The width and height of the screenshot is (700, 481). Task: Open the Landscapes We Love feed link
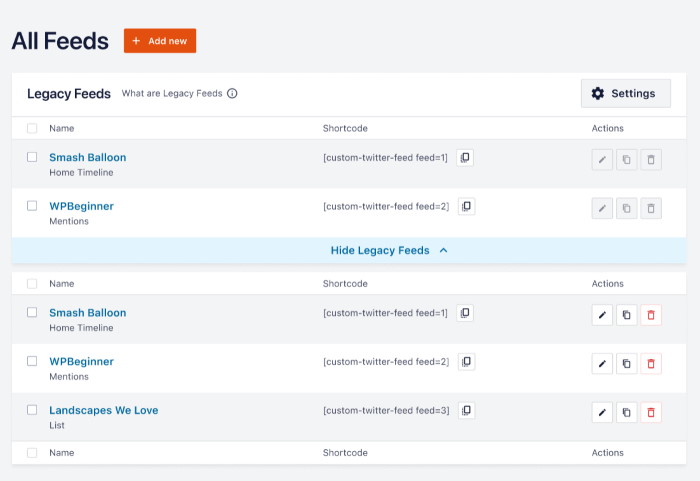(x=104, y=410)
